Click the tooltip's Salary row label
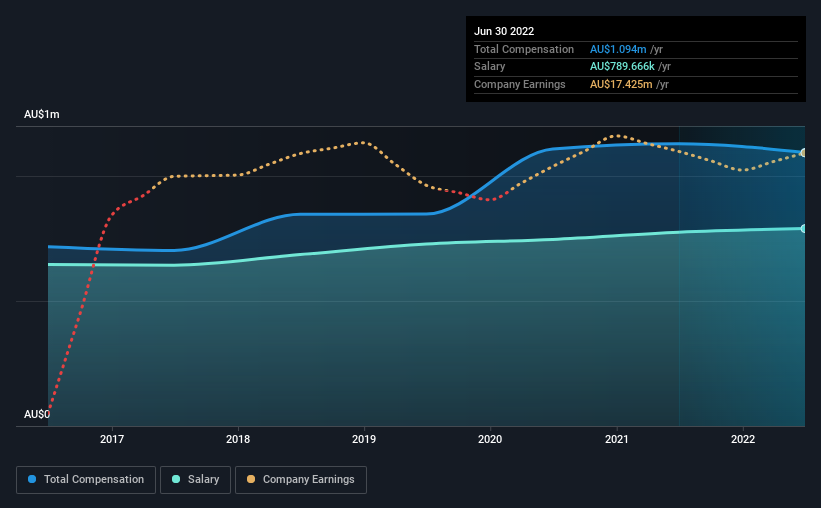Screen dimensions: 821x508 click(x=490, y=67)
